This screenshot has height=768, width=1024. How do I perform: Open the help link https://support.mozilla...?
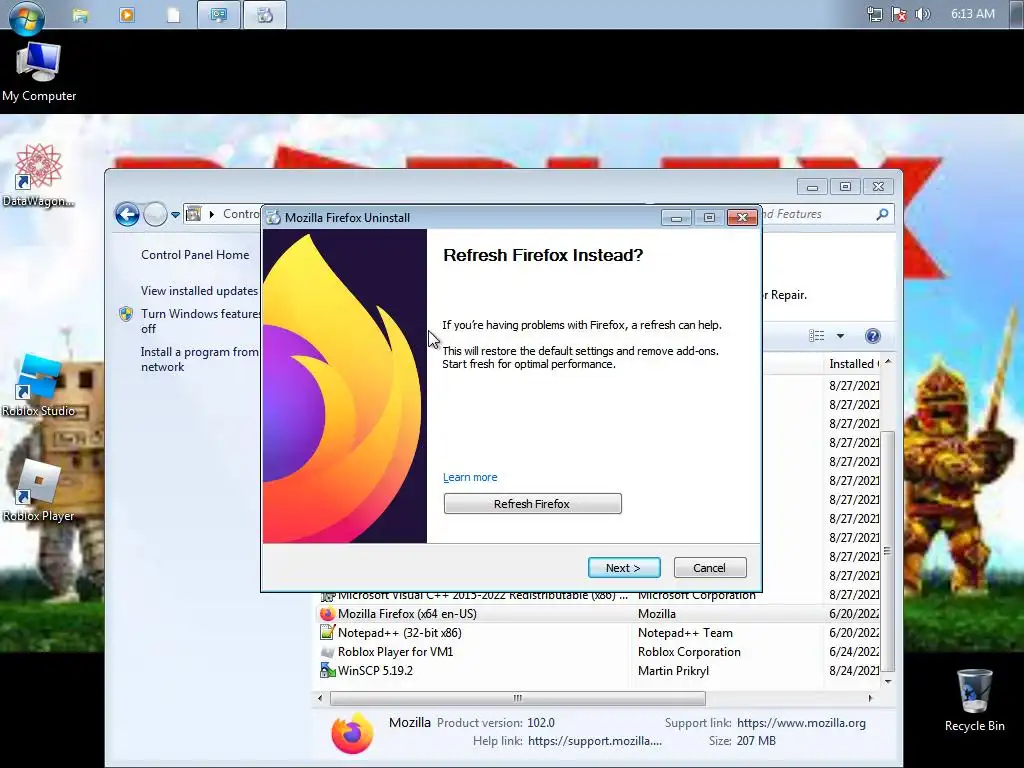594,741
